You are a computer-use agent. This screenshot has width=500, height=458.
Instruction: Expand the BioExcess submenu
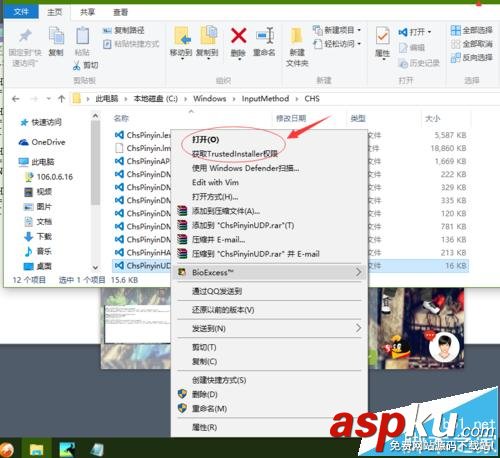click(269, 272)
